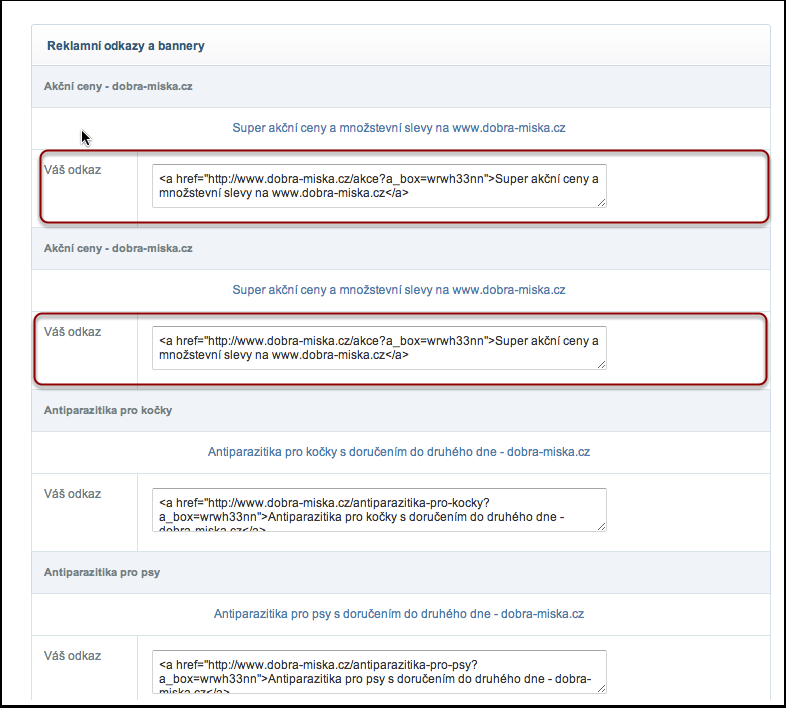
Task: Click the Antiparazitika pro psy section header
Action: tap(102, 572)
